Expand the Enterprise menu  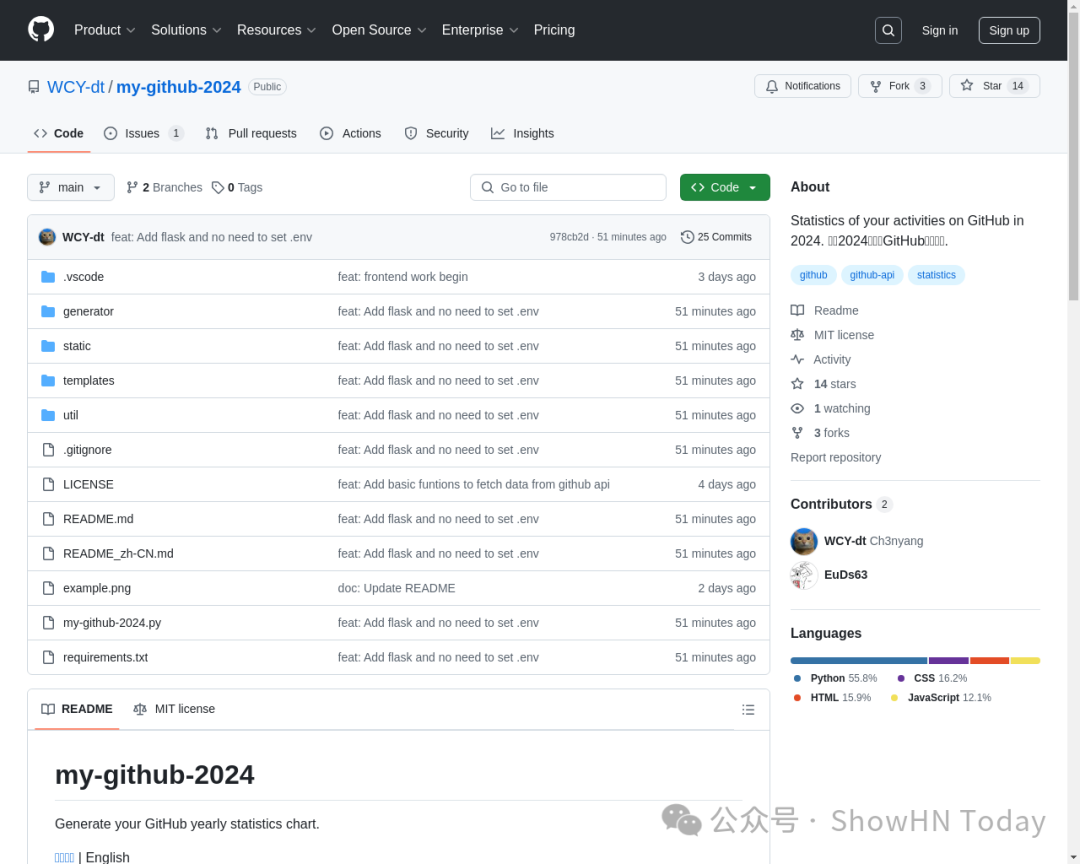pos(480,30)
